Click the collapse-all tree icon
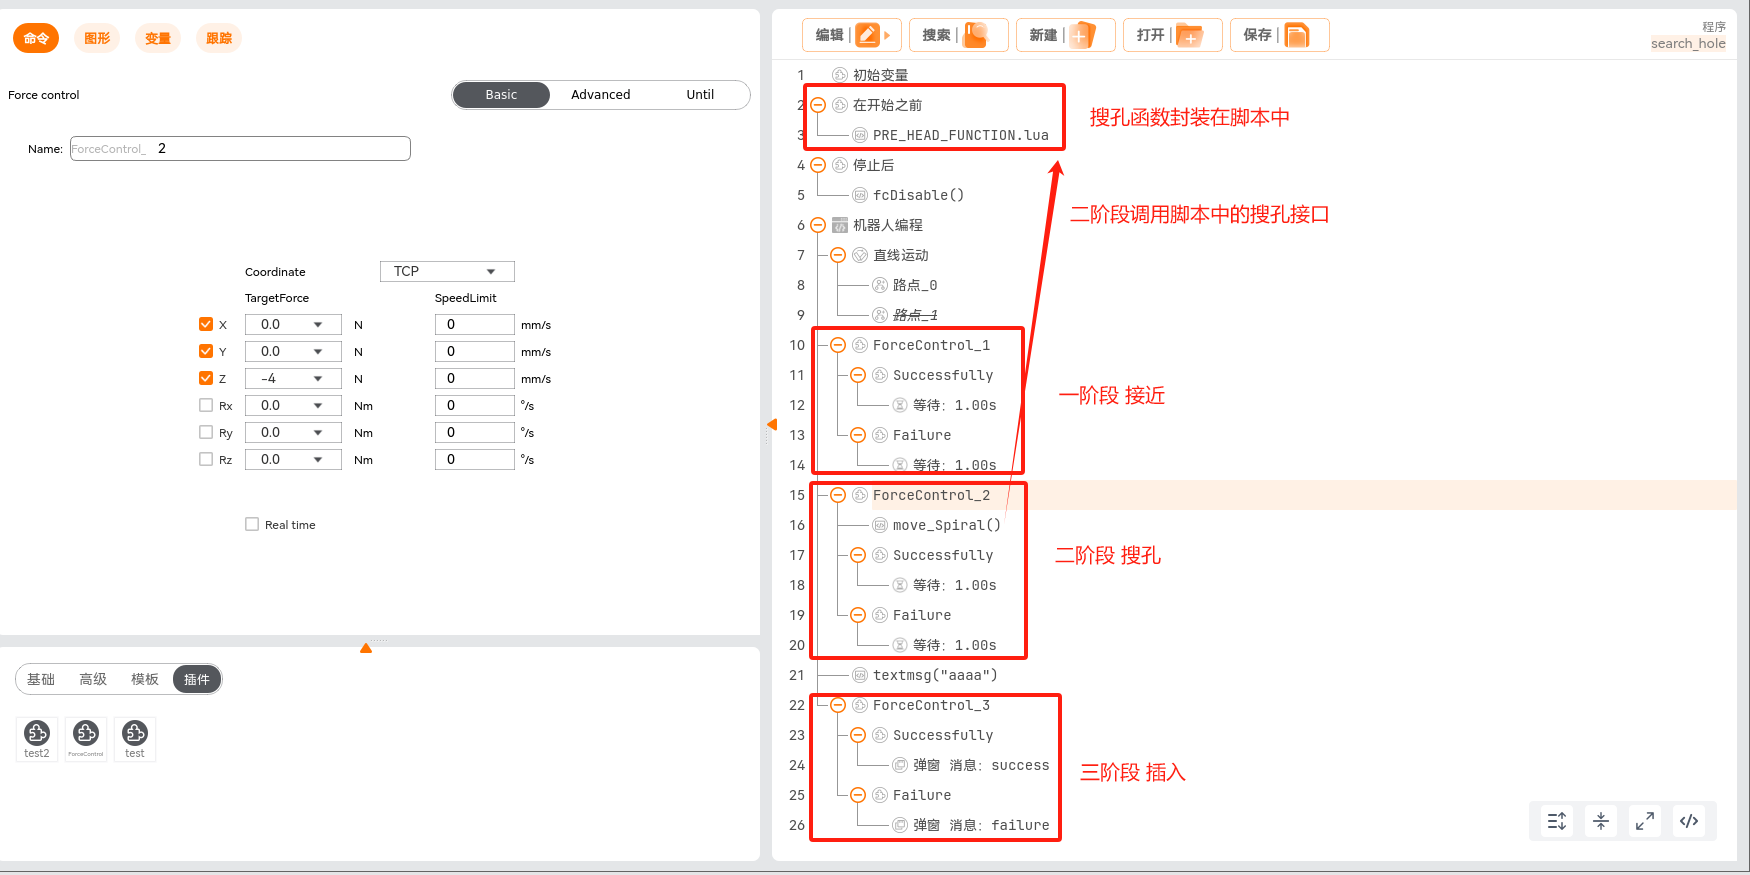 coord(1601,821)
